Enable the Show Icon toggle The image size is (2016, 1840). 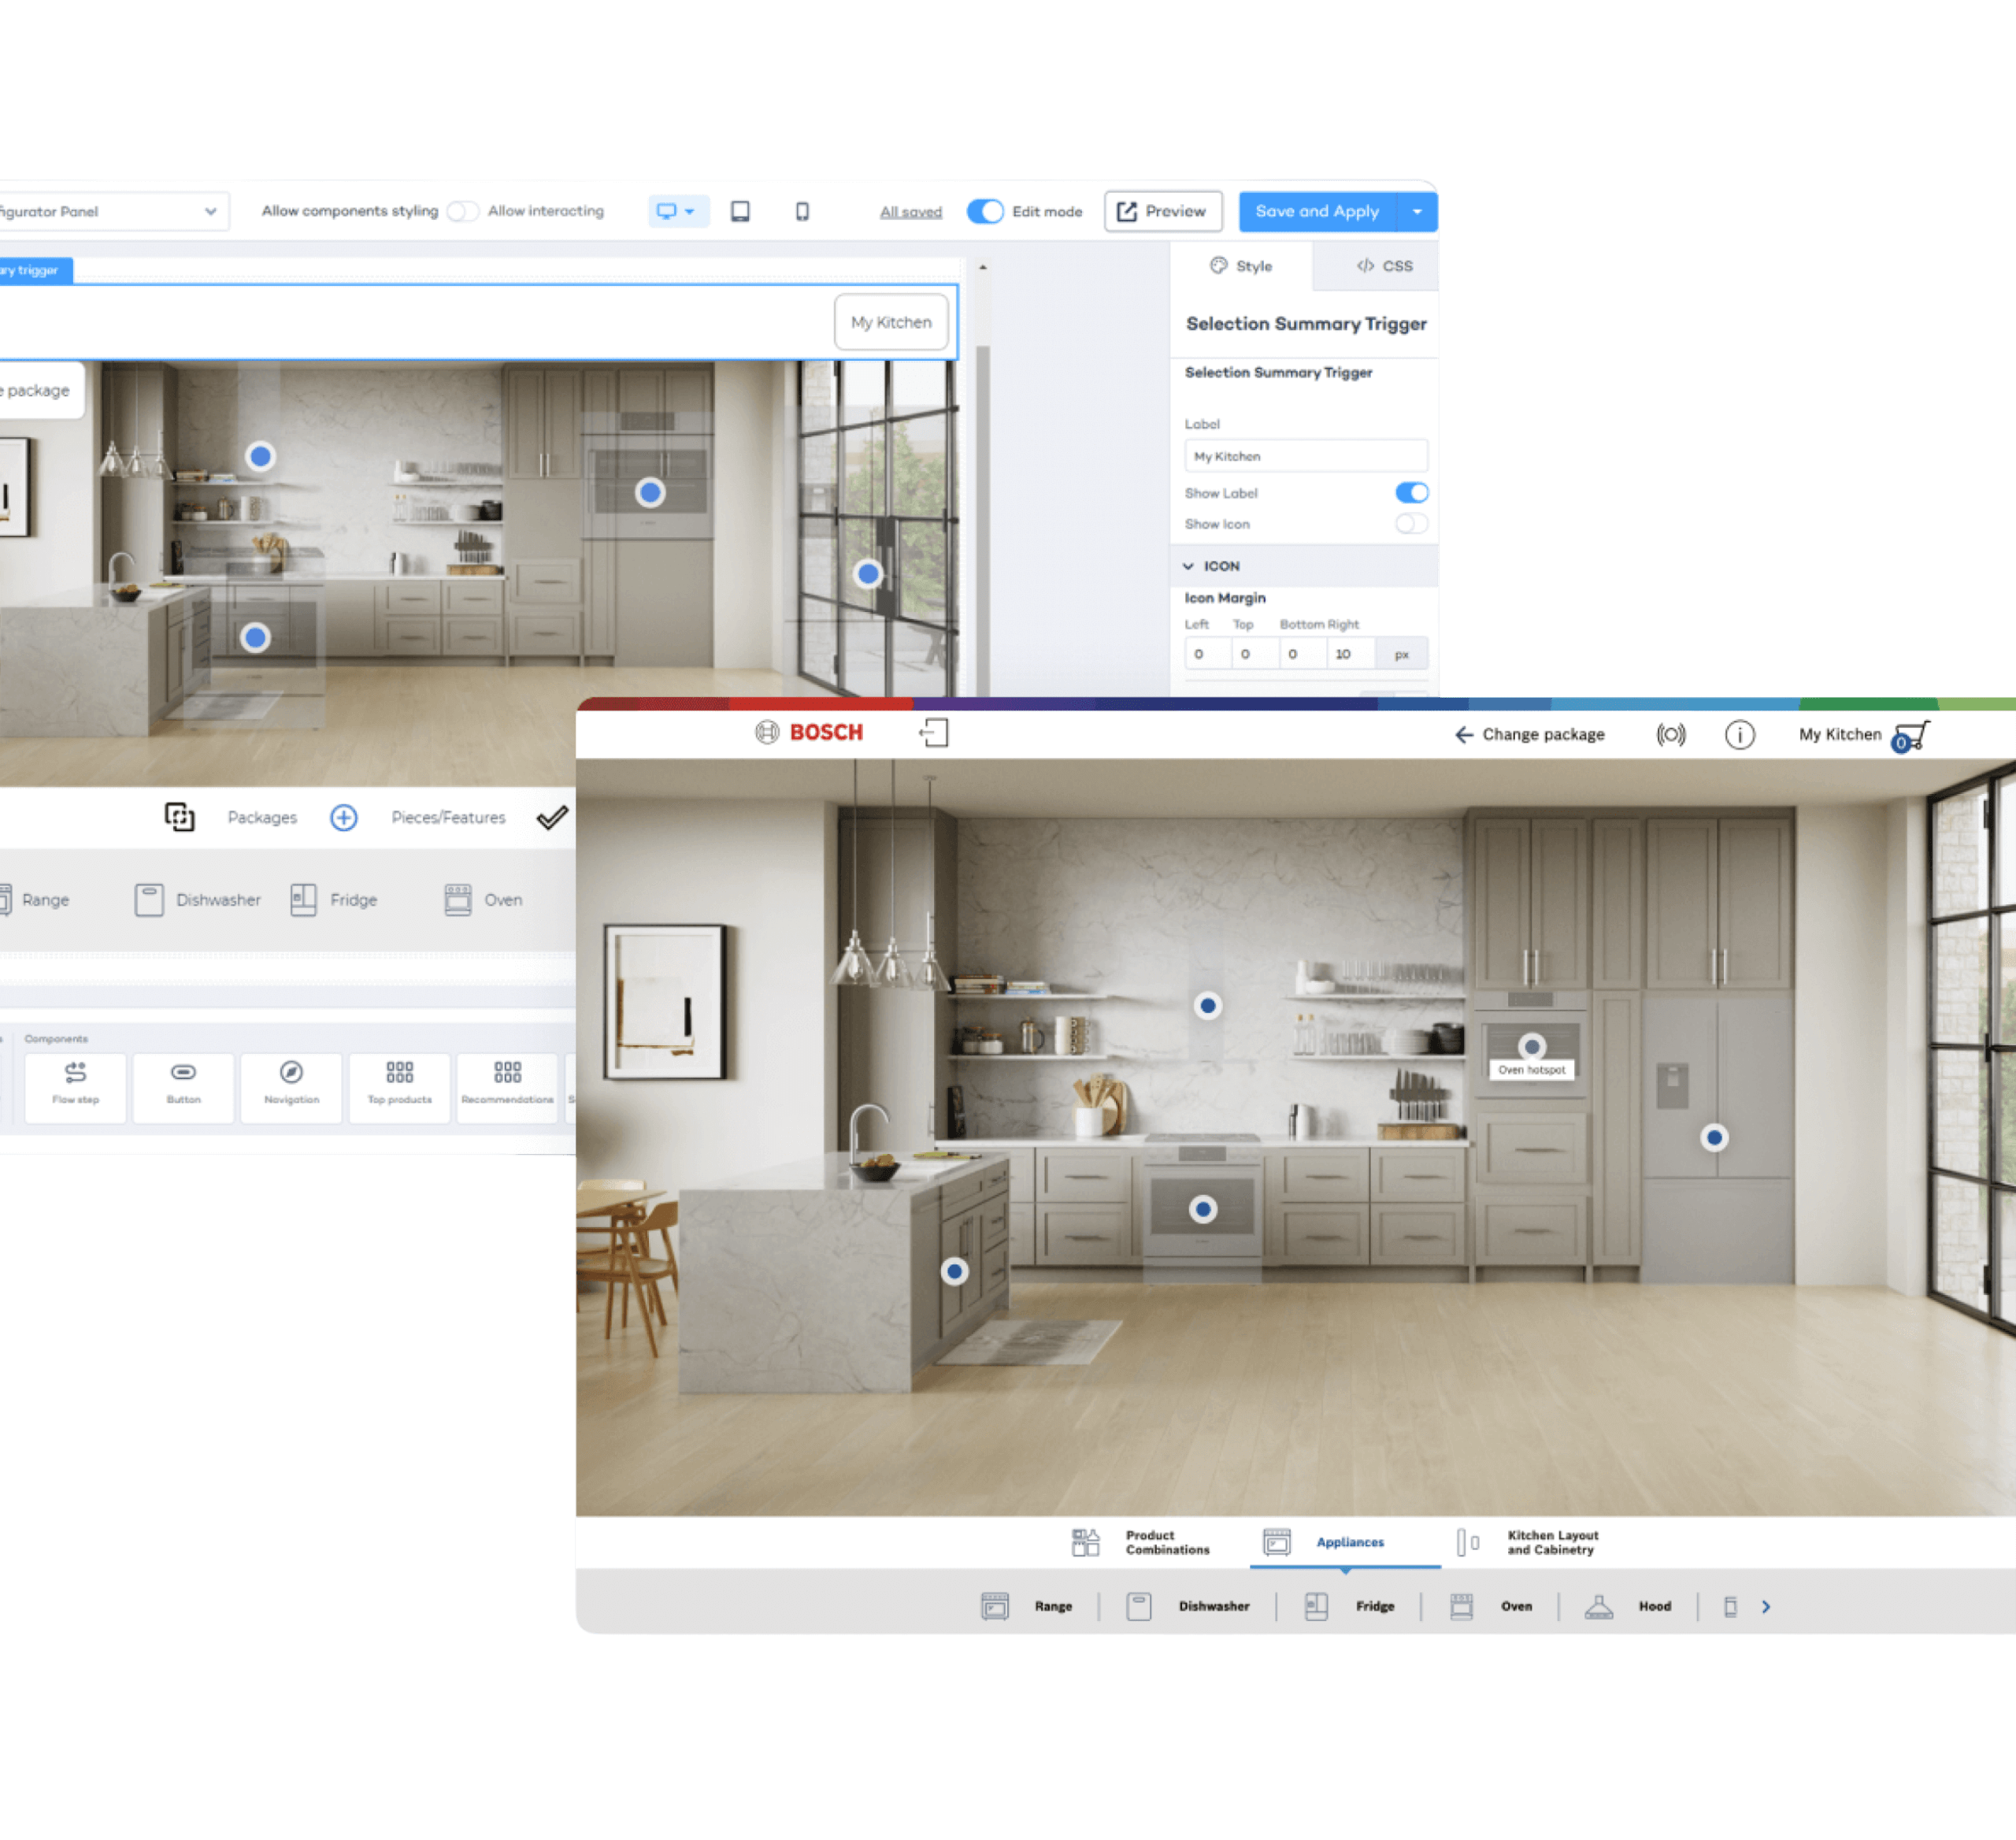coord(1411,523)
